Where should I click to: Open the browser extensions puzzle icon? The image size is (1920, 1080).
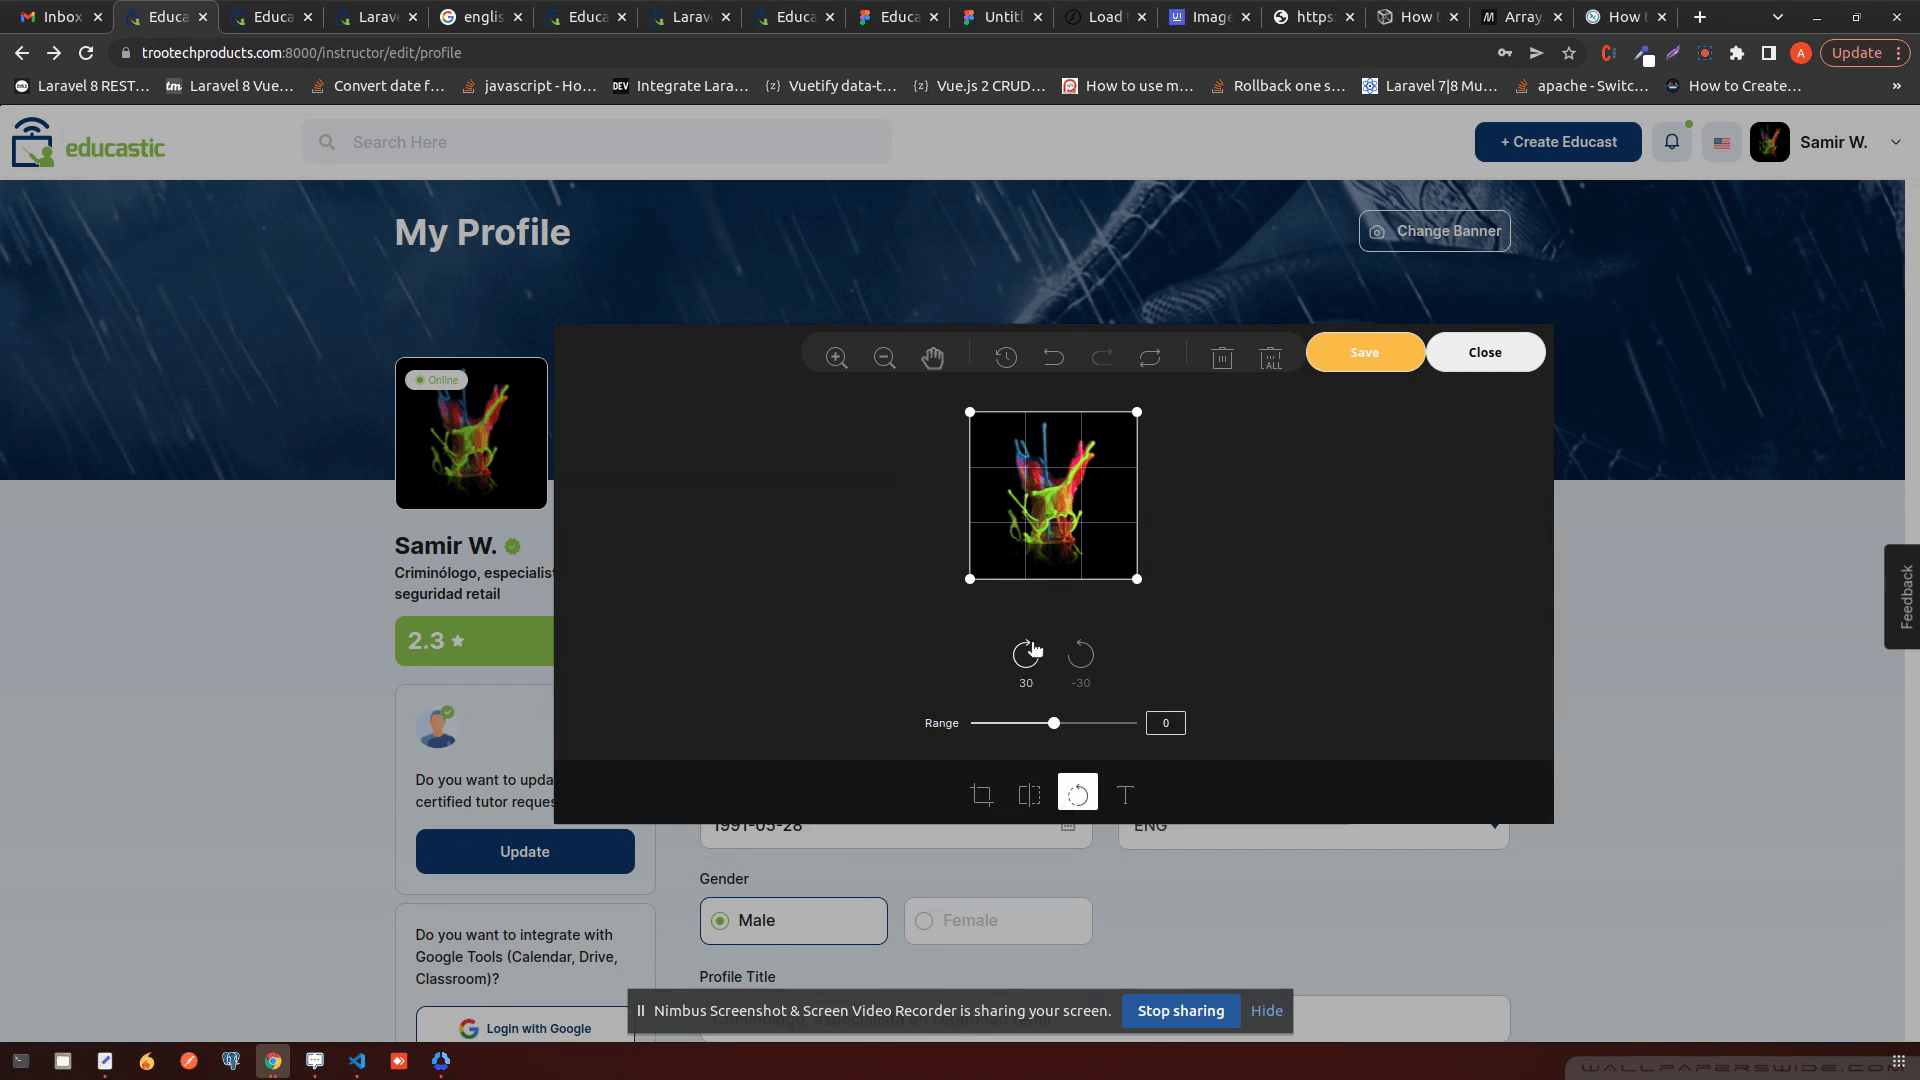click(1737, 53)
